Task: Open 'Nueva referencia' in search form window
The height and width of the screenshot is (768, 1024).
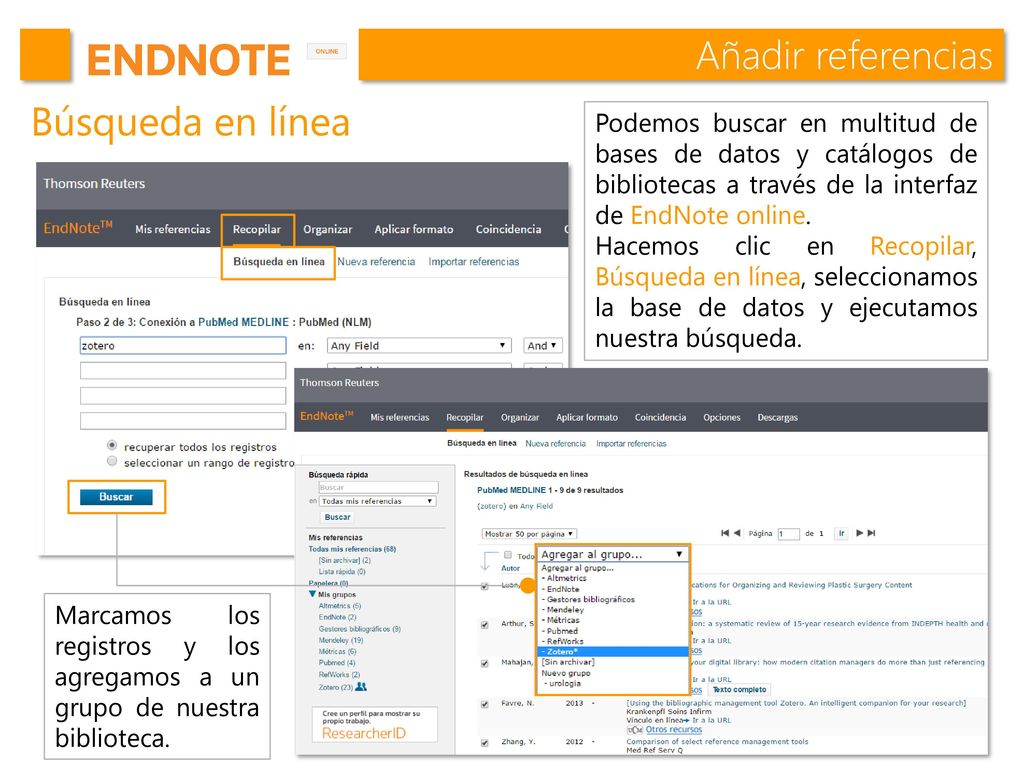Action: tap(376, 262)
